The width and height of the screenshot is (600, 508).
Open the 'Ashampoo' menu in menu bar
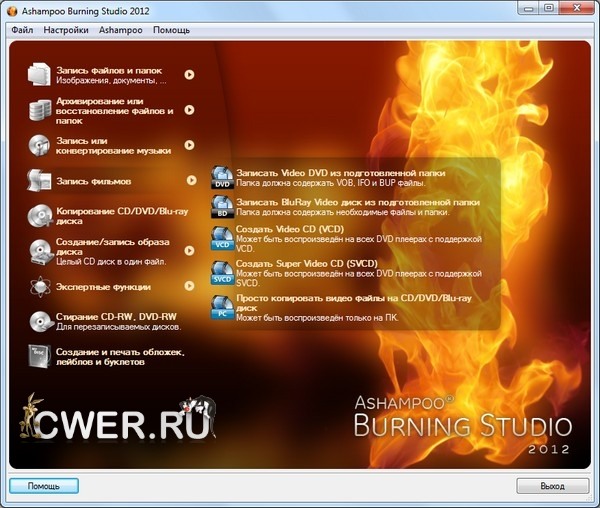(121, 30)
